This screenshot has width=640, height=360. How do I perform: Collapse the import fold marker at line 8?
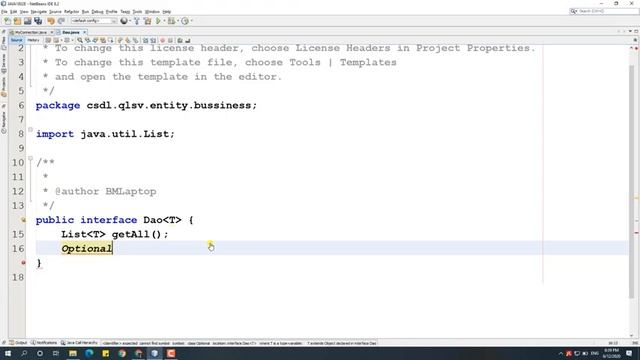[x=30, y=130]
